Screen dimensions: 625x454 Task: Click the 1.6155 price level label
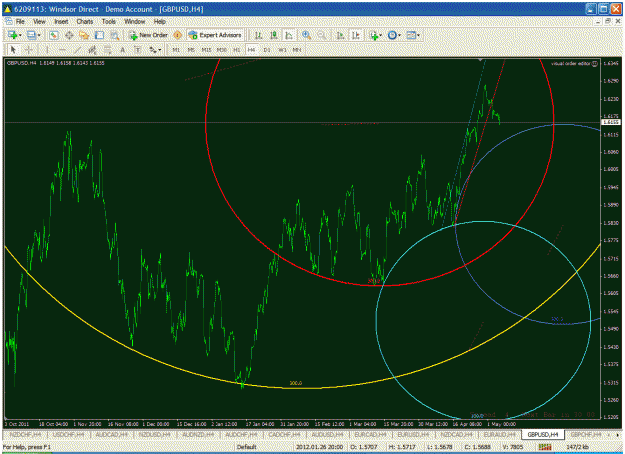pos(611,122)
